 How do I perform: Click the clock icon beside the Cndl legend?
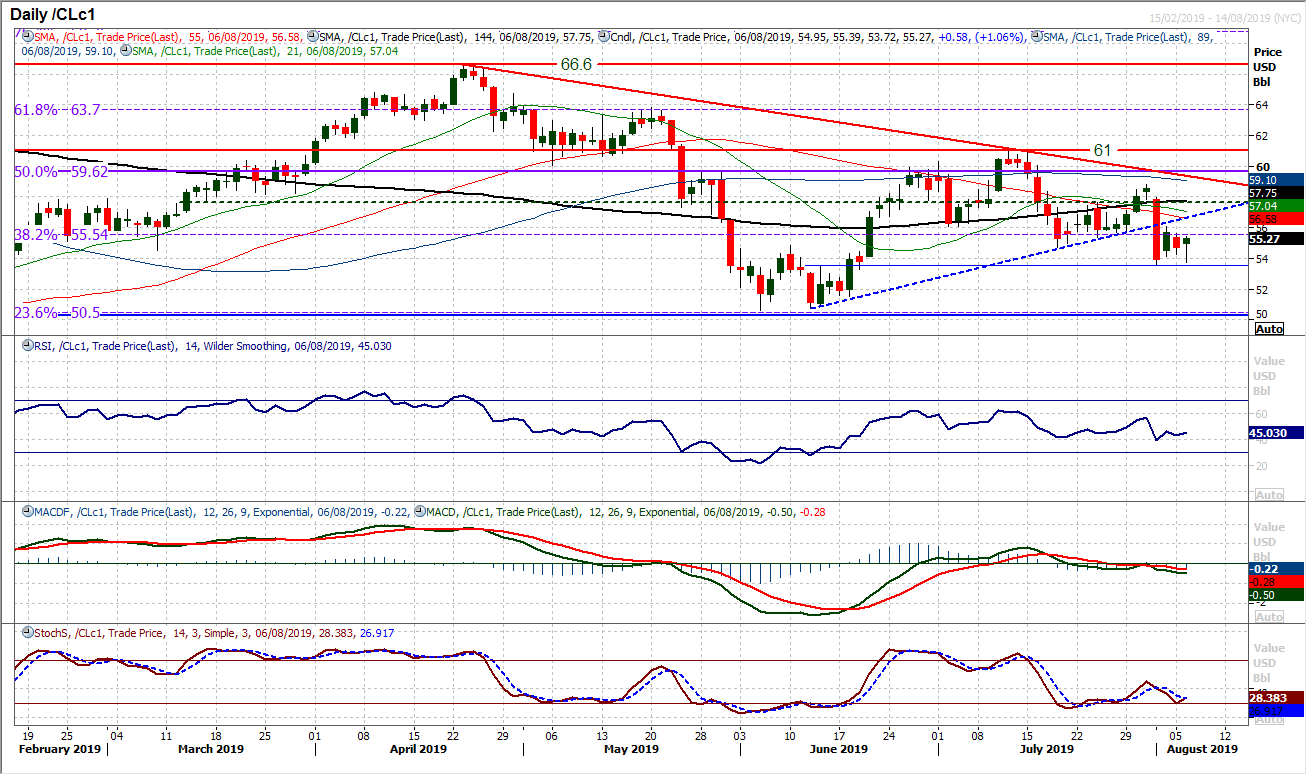pyautogui.click(x=606, y=35)
